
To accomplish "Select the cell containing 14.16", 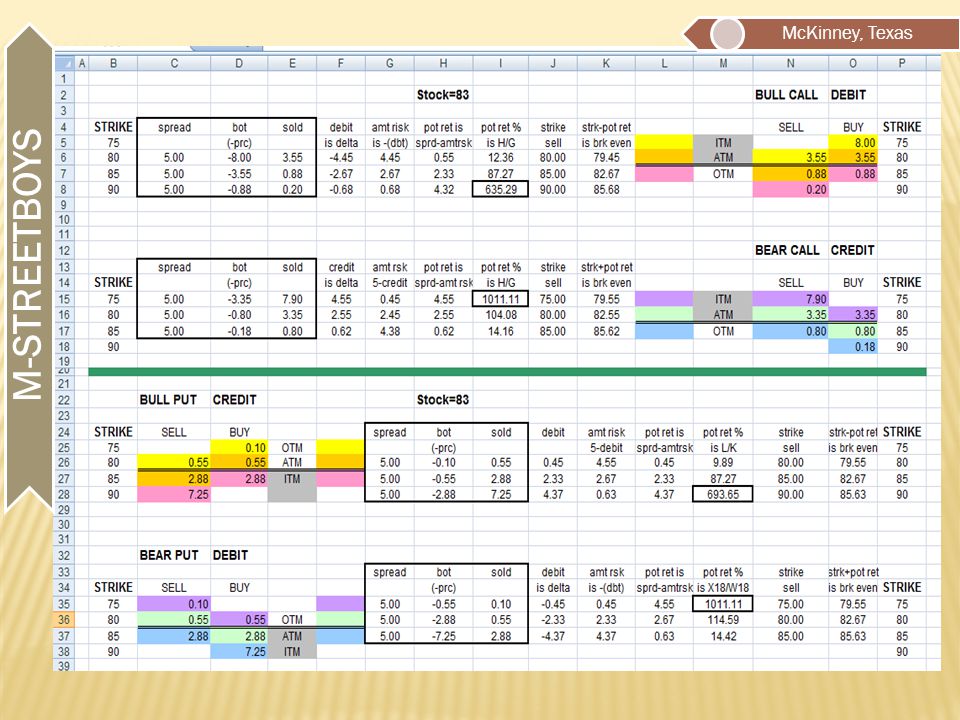I will 500,331.
